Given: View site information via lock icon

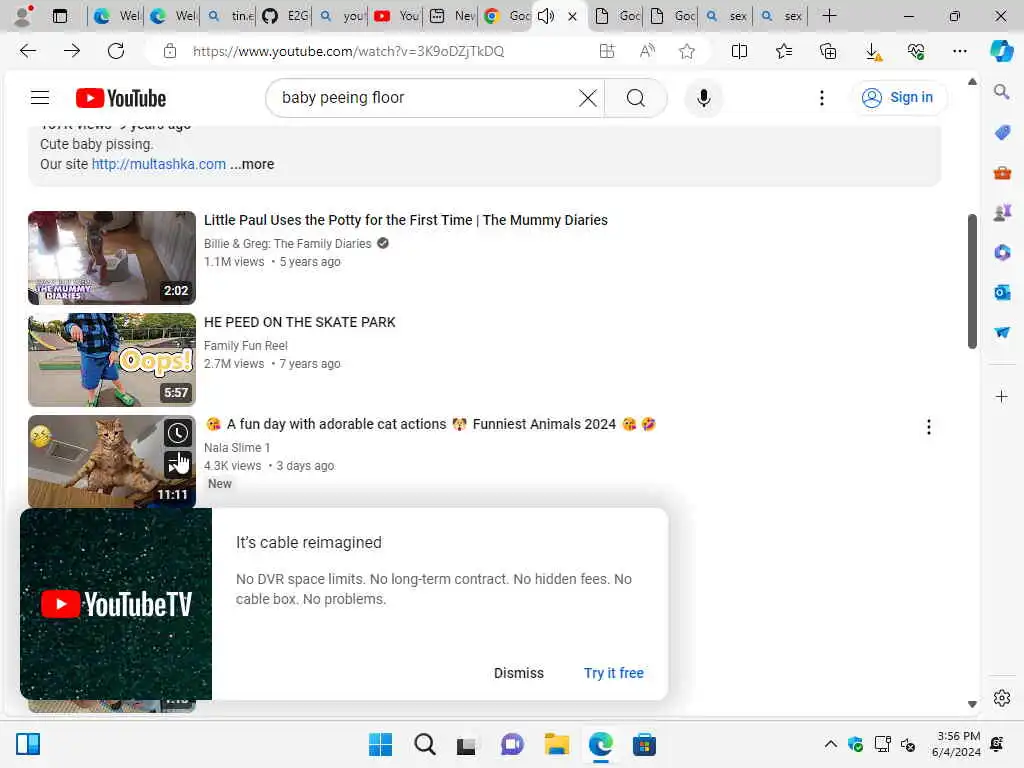Looking at the screenshot, I should pyautogui.click(x=170, y=51).
